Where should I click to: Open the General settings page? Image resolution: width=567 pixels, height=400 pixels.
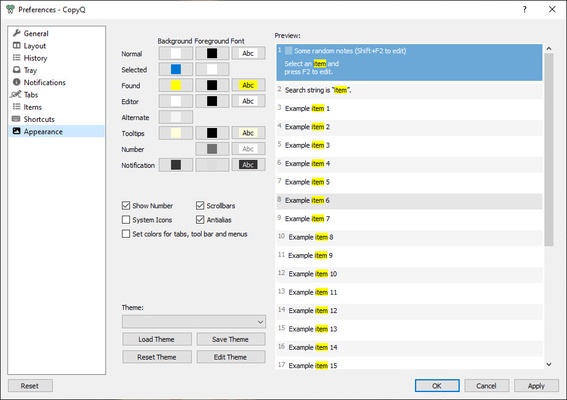(x=56, y=33)
